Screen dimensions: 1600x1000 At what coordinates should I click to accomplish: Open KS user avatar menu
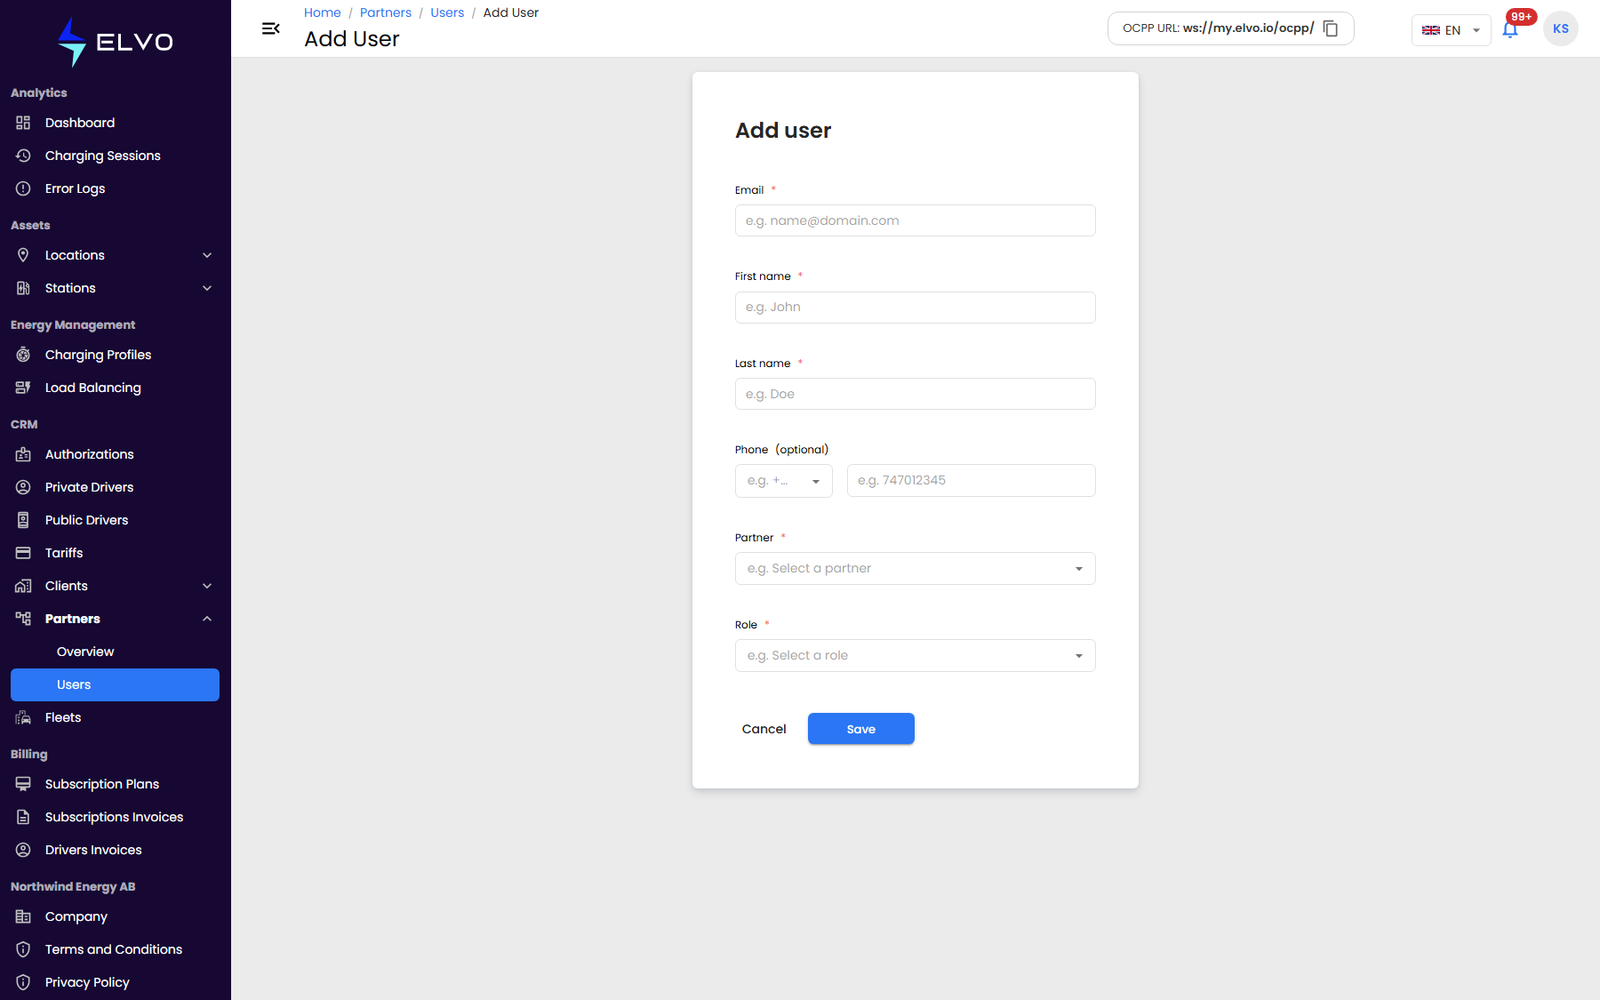pyautogui.click(x=1560, y=29)
